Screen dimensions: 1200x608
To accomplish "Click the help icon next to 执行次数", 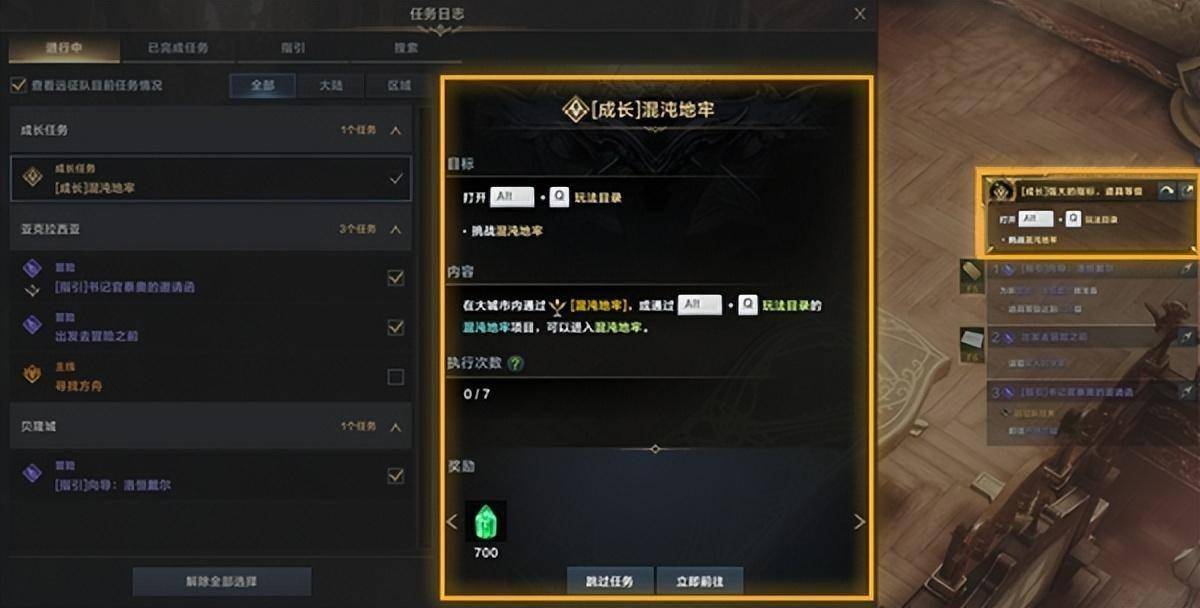I will (x=515, y=365).
